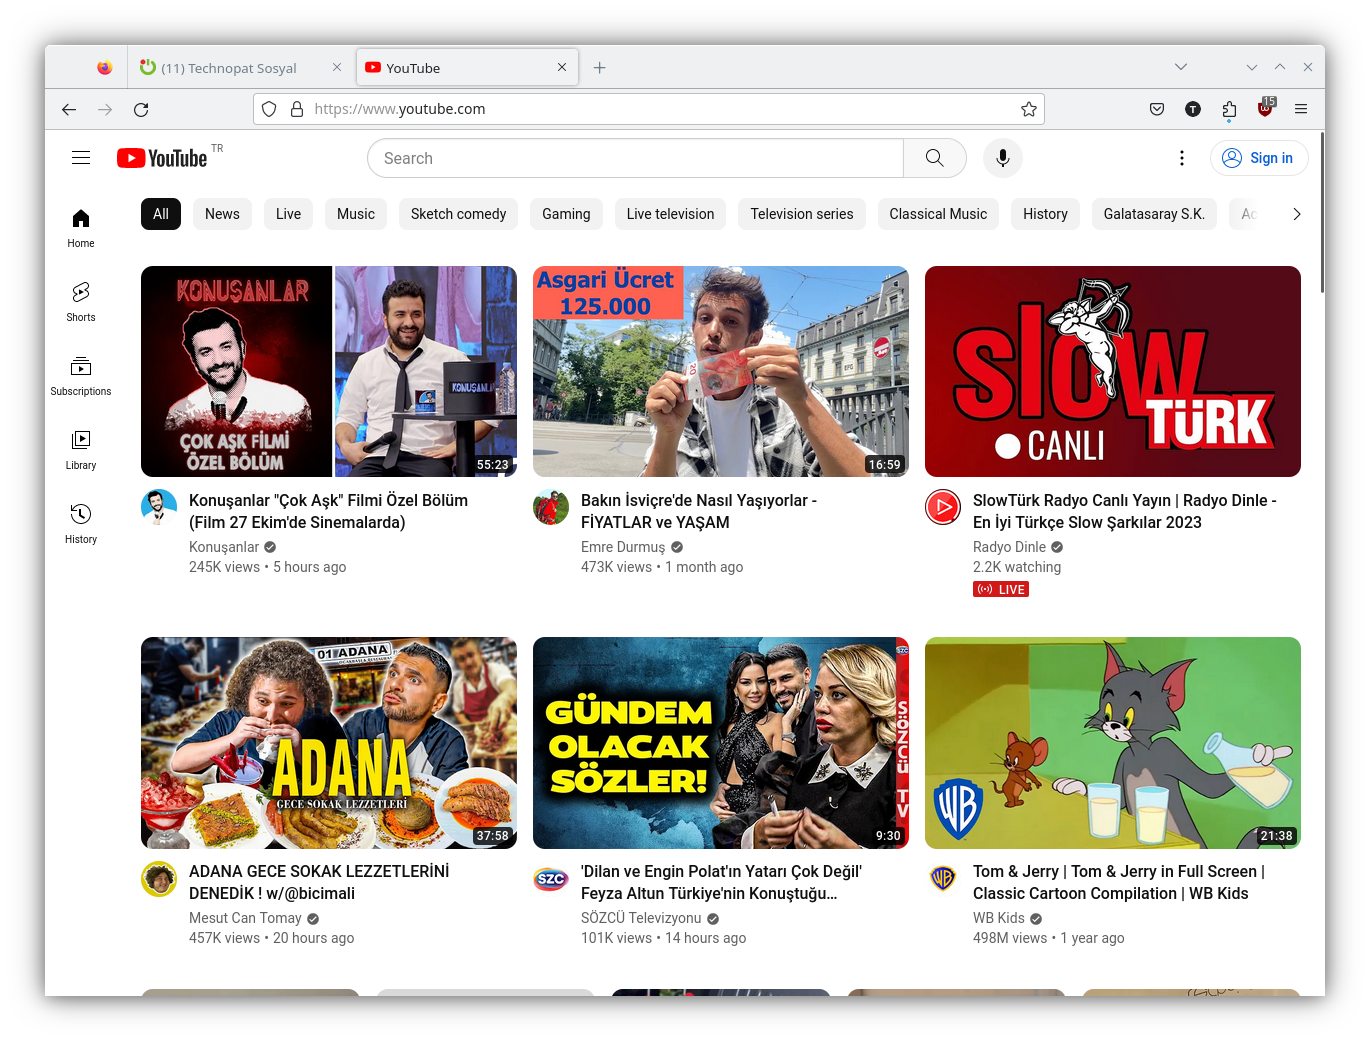Click the Sign in button
This screenshot has width=1370, height=1041.
(1259, 158)
